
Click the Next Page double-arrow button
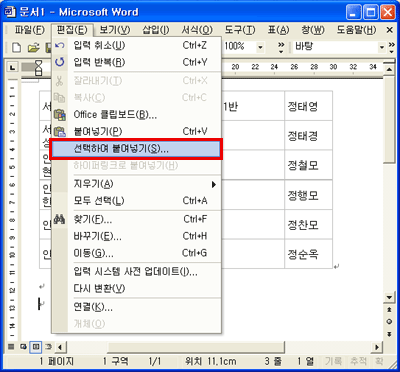tap(389, 334)
